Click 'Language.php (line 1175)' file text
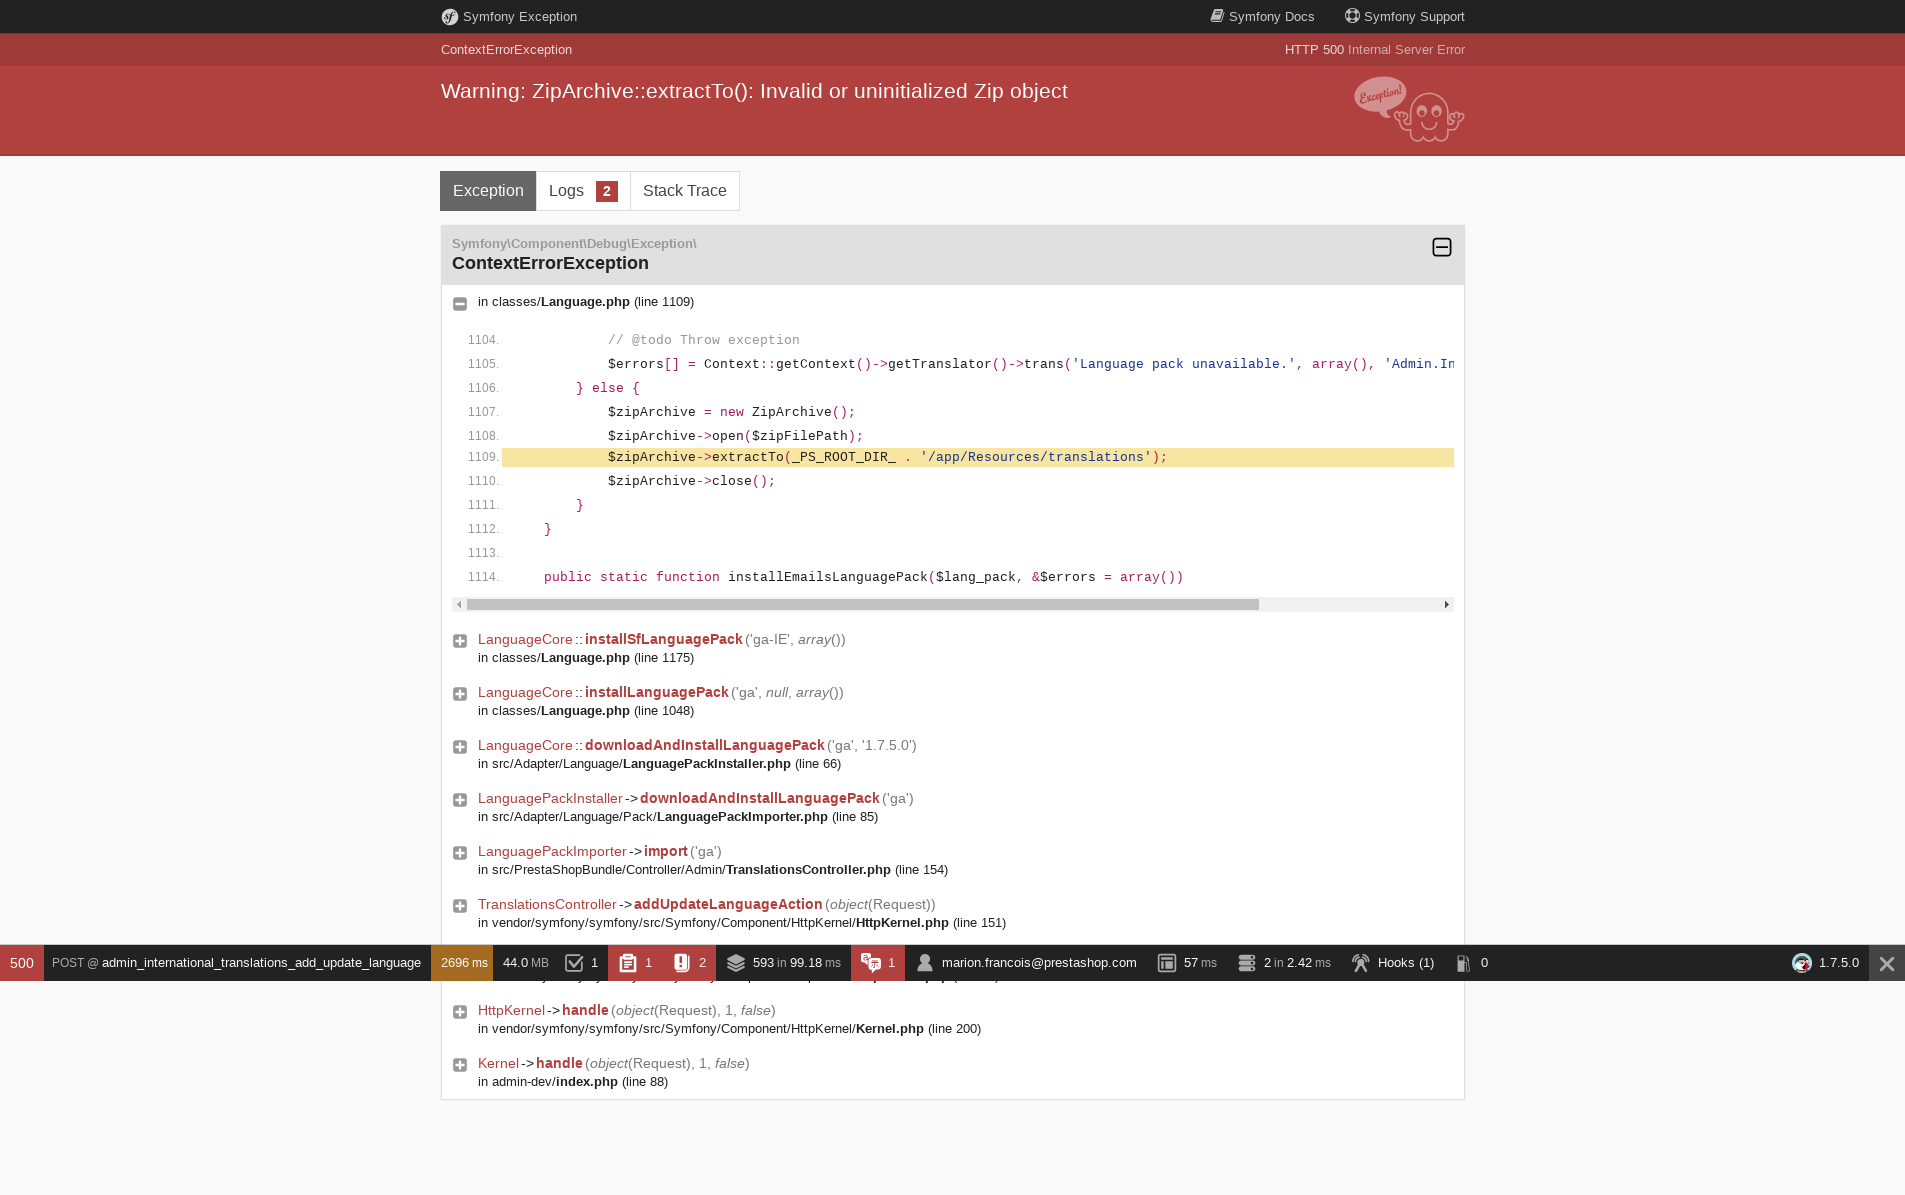This screenshot has height=1195, width=1905. 618,658
